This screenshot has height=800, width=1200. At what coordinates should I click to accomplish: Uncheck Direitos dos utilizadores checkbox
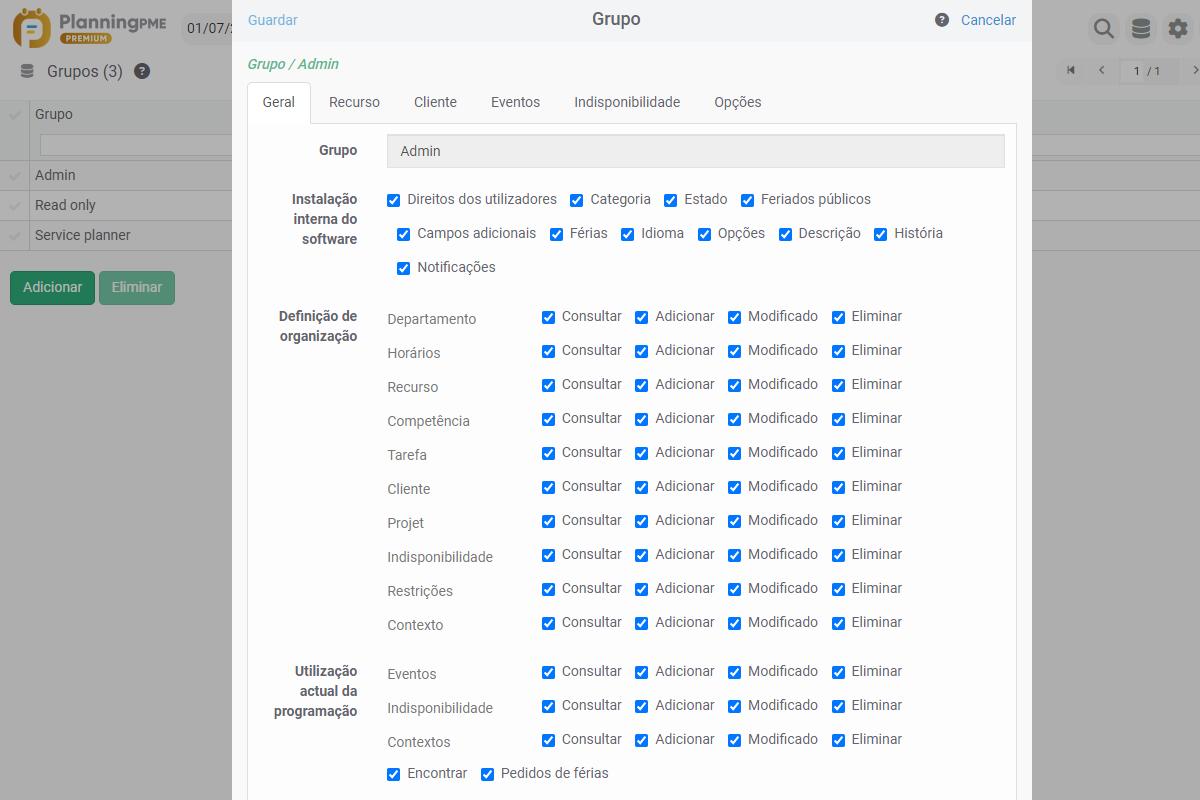coord(394,200)
